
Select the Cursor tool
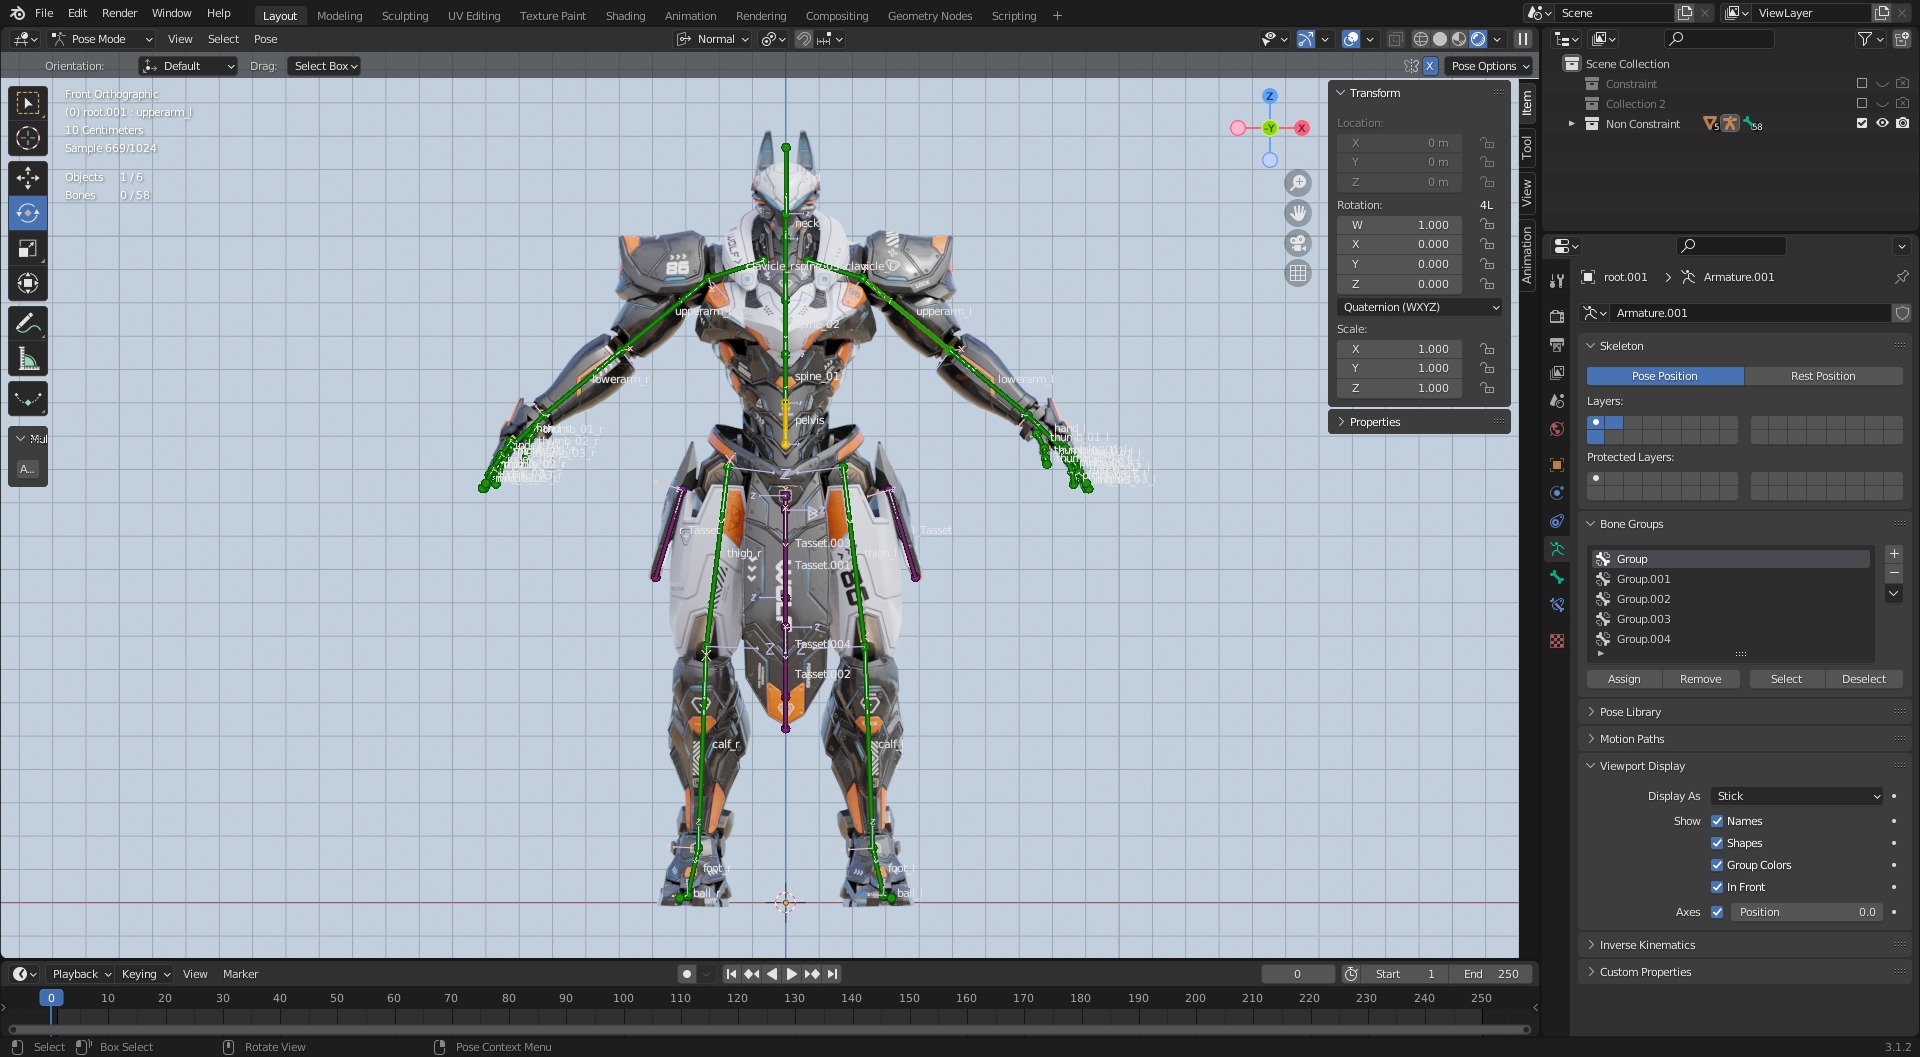click(x=28, y=138)
